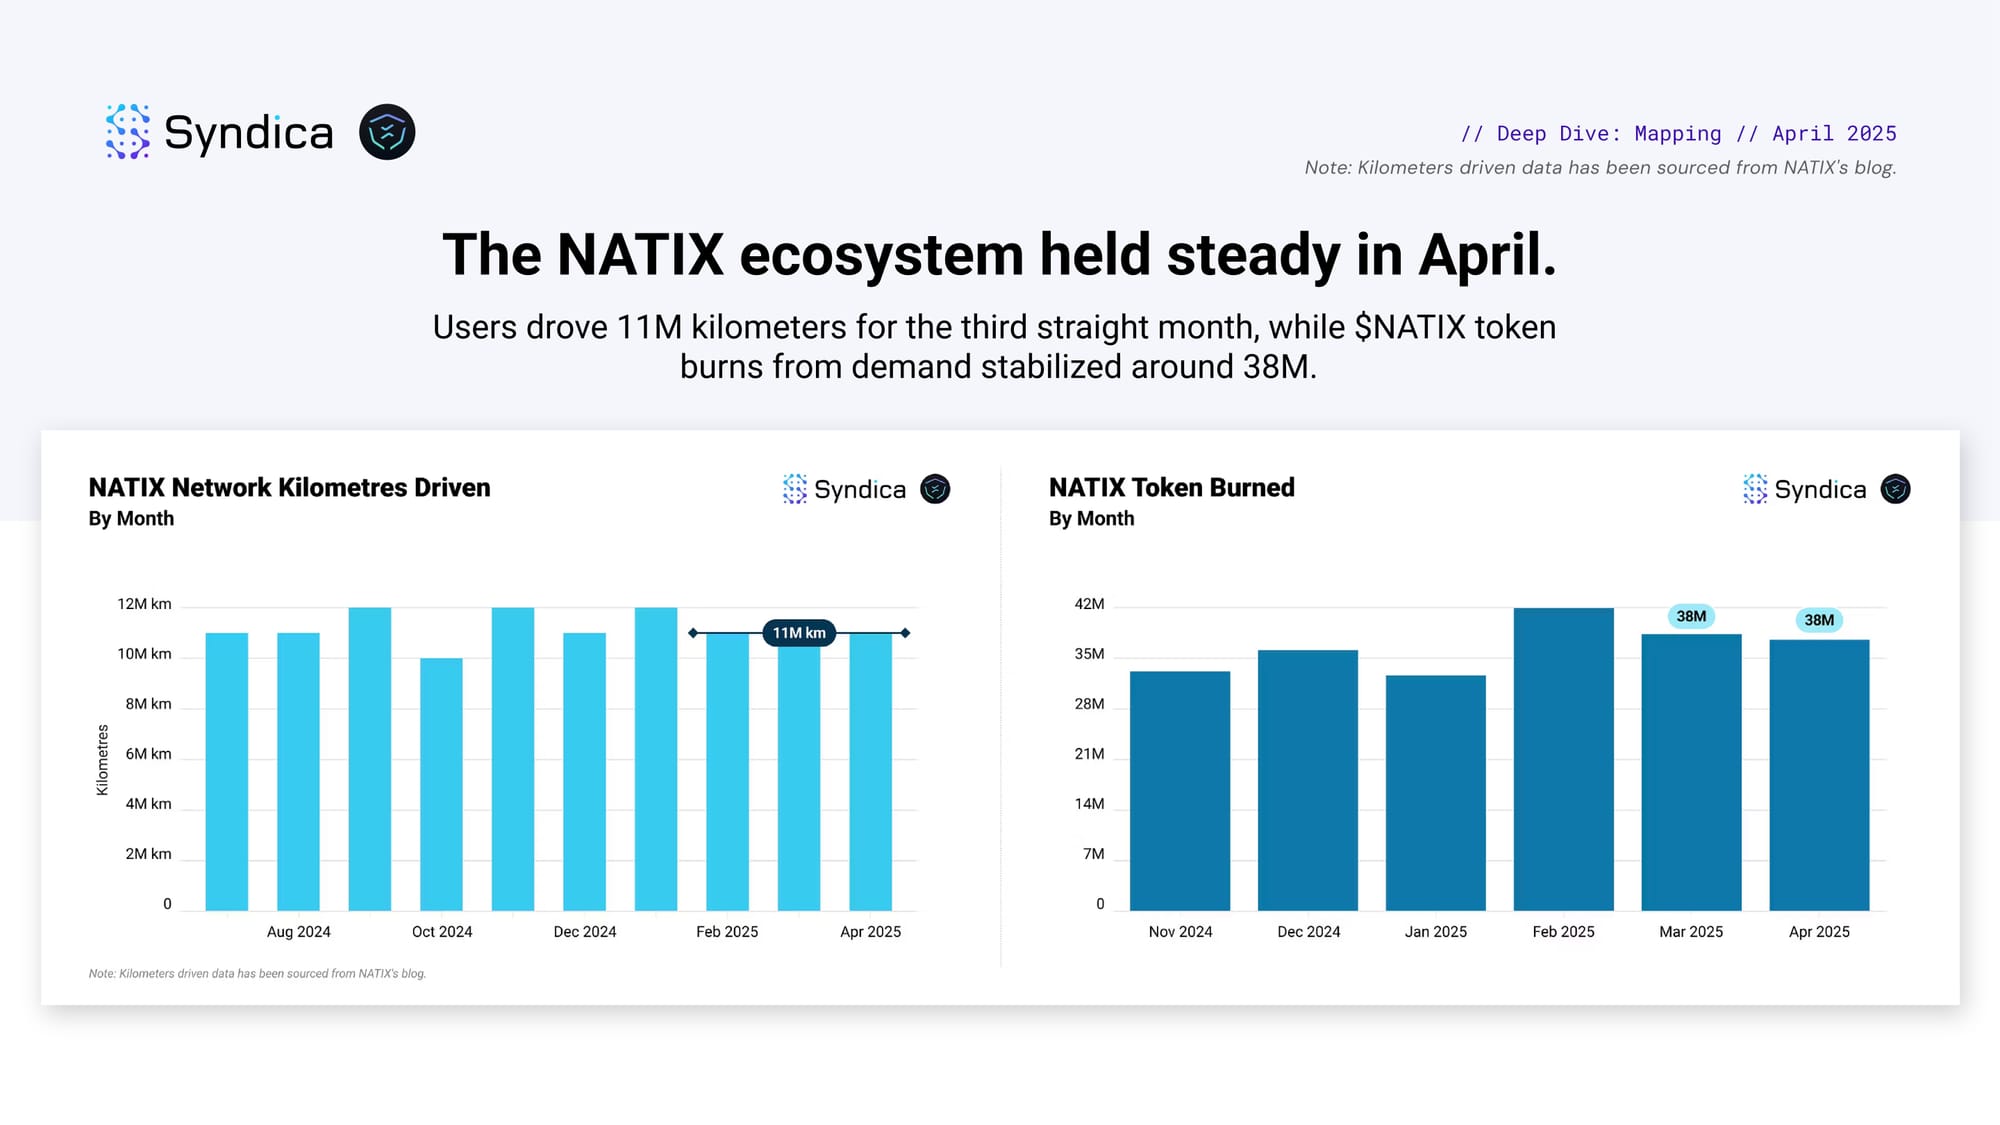Click the '21M' y-axis label
Screen dimensions: 2000x1125
[1089, 754]
